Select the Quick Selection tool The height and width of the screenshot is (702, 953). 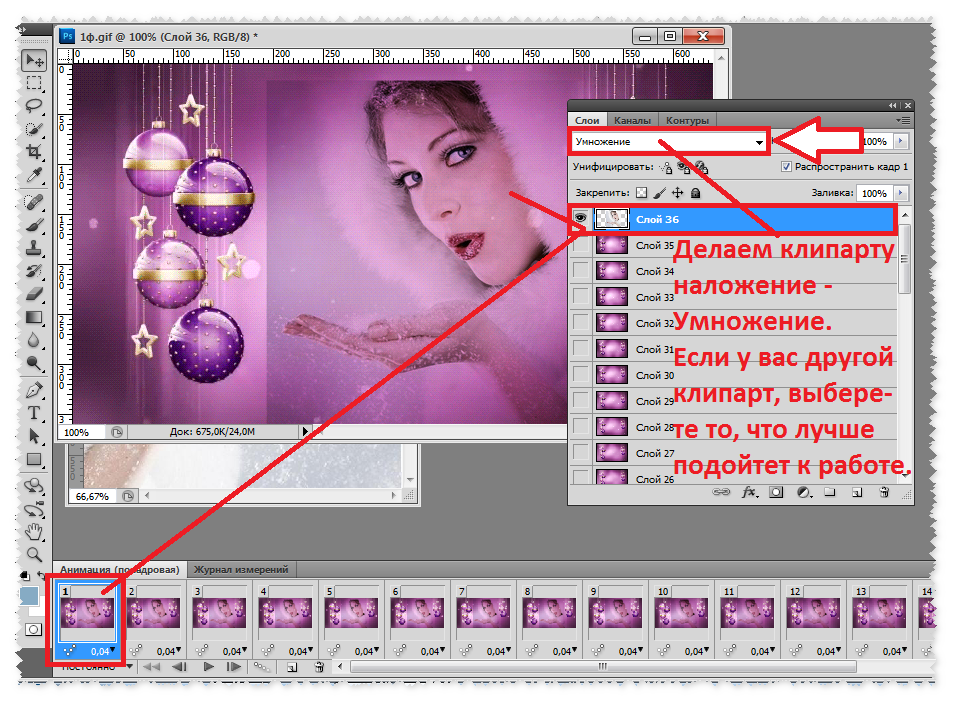[x=34, y=128]
